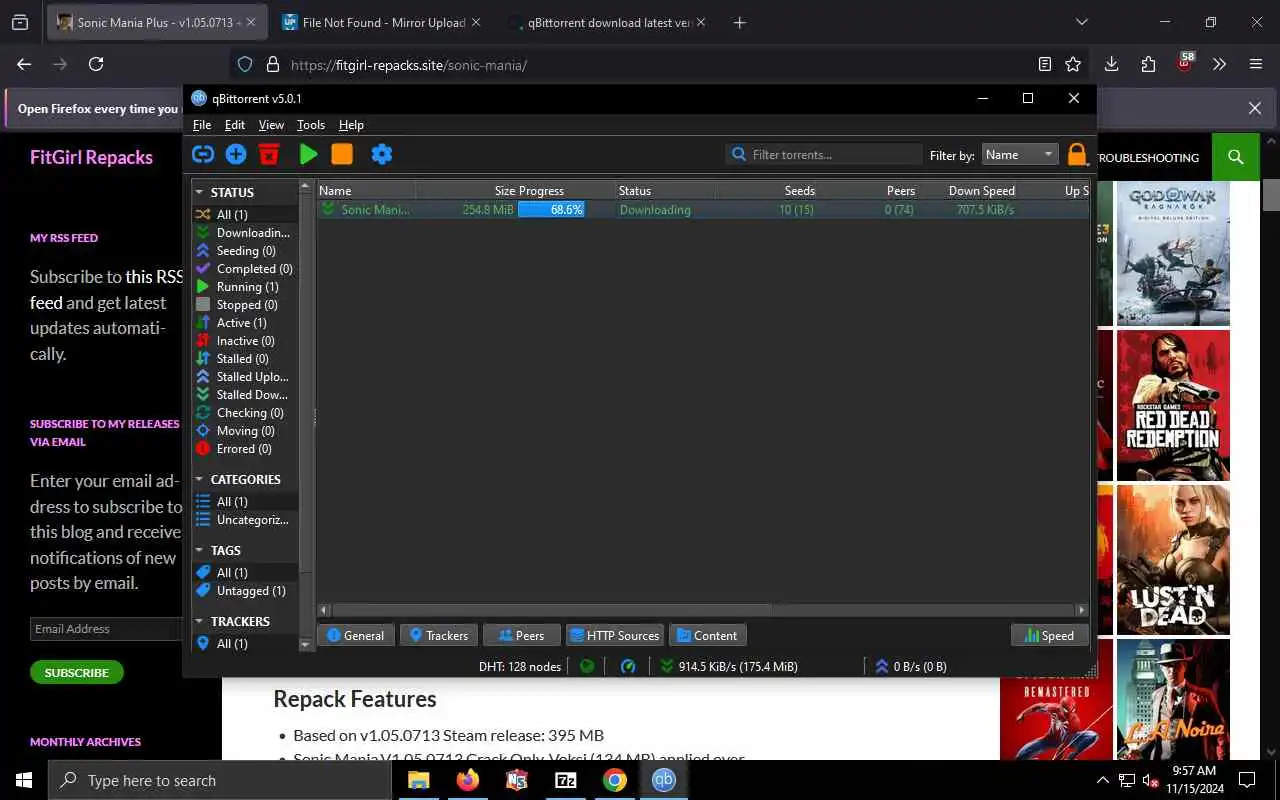Screen dimensions: 1280x800
Task: Open Firefox list all tabs dropdown
Action: pyautogui.click(x=1081, y=22)
